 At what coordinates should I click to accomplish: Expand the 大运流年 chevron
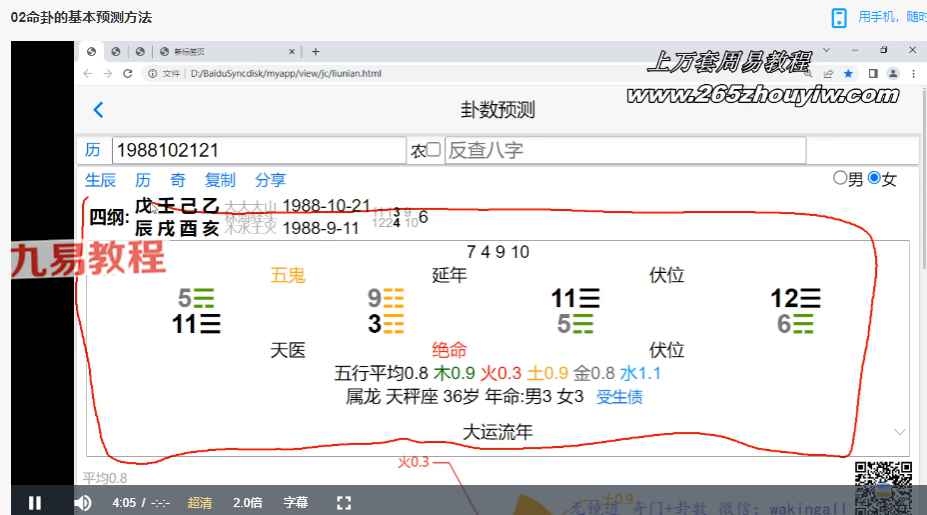pos(899,432)
